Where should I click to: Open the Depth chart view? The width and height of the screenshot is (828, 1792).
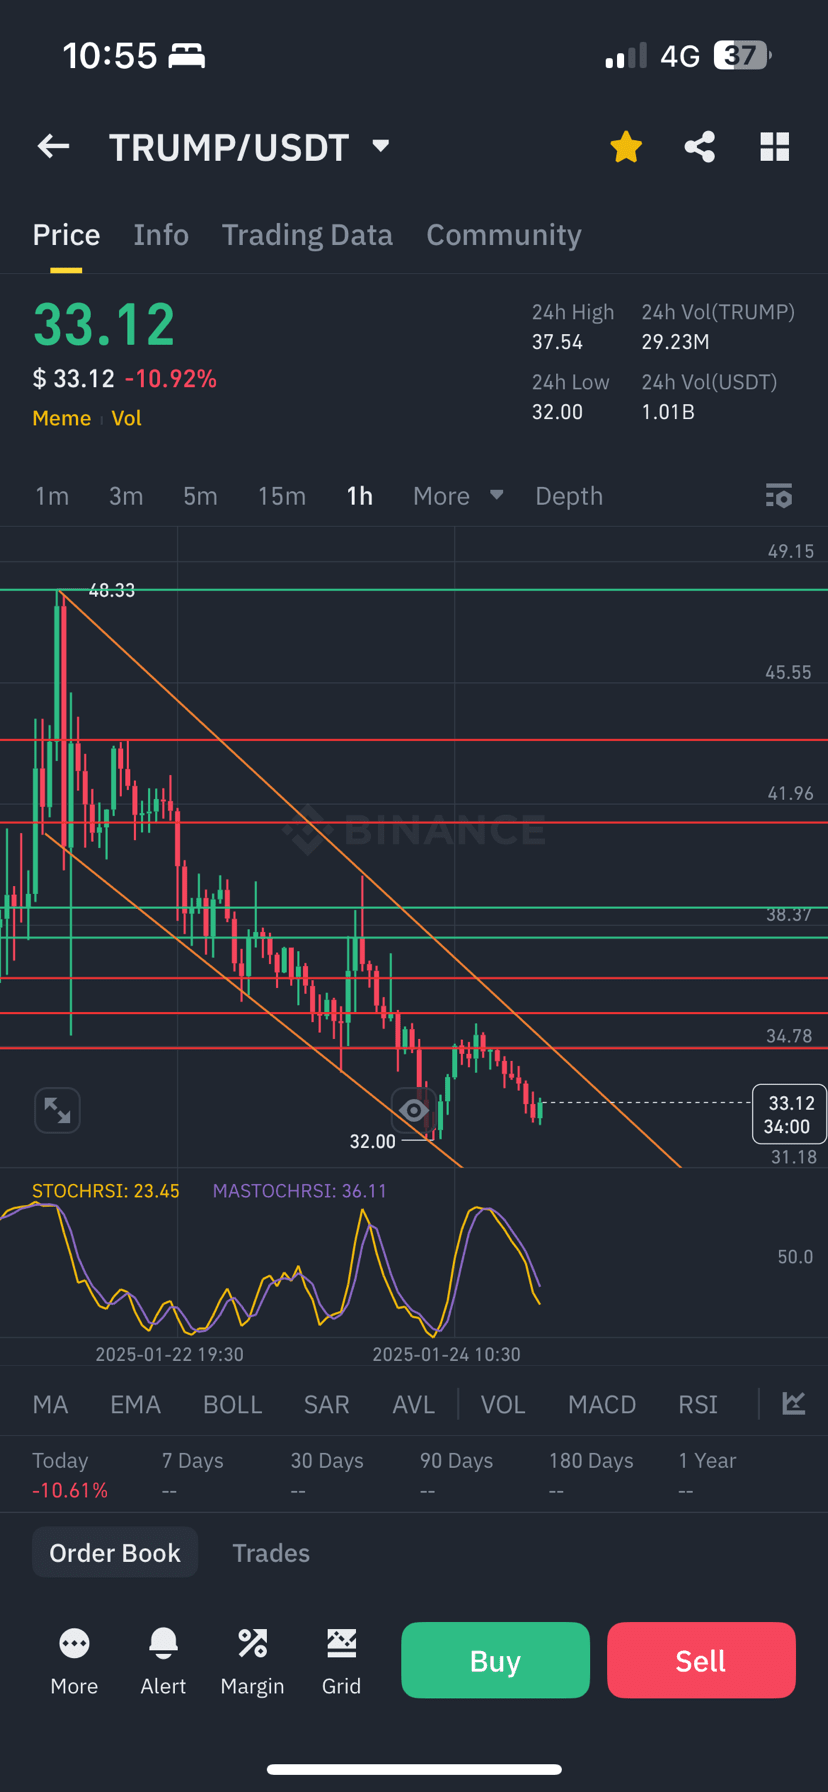click(x=569, y=496)
